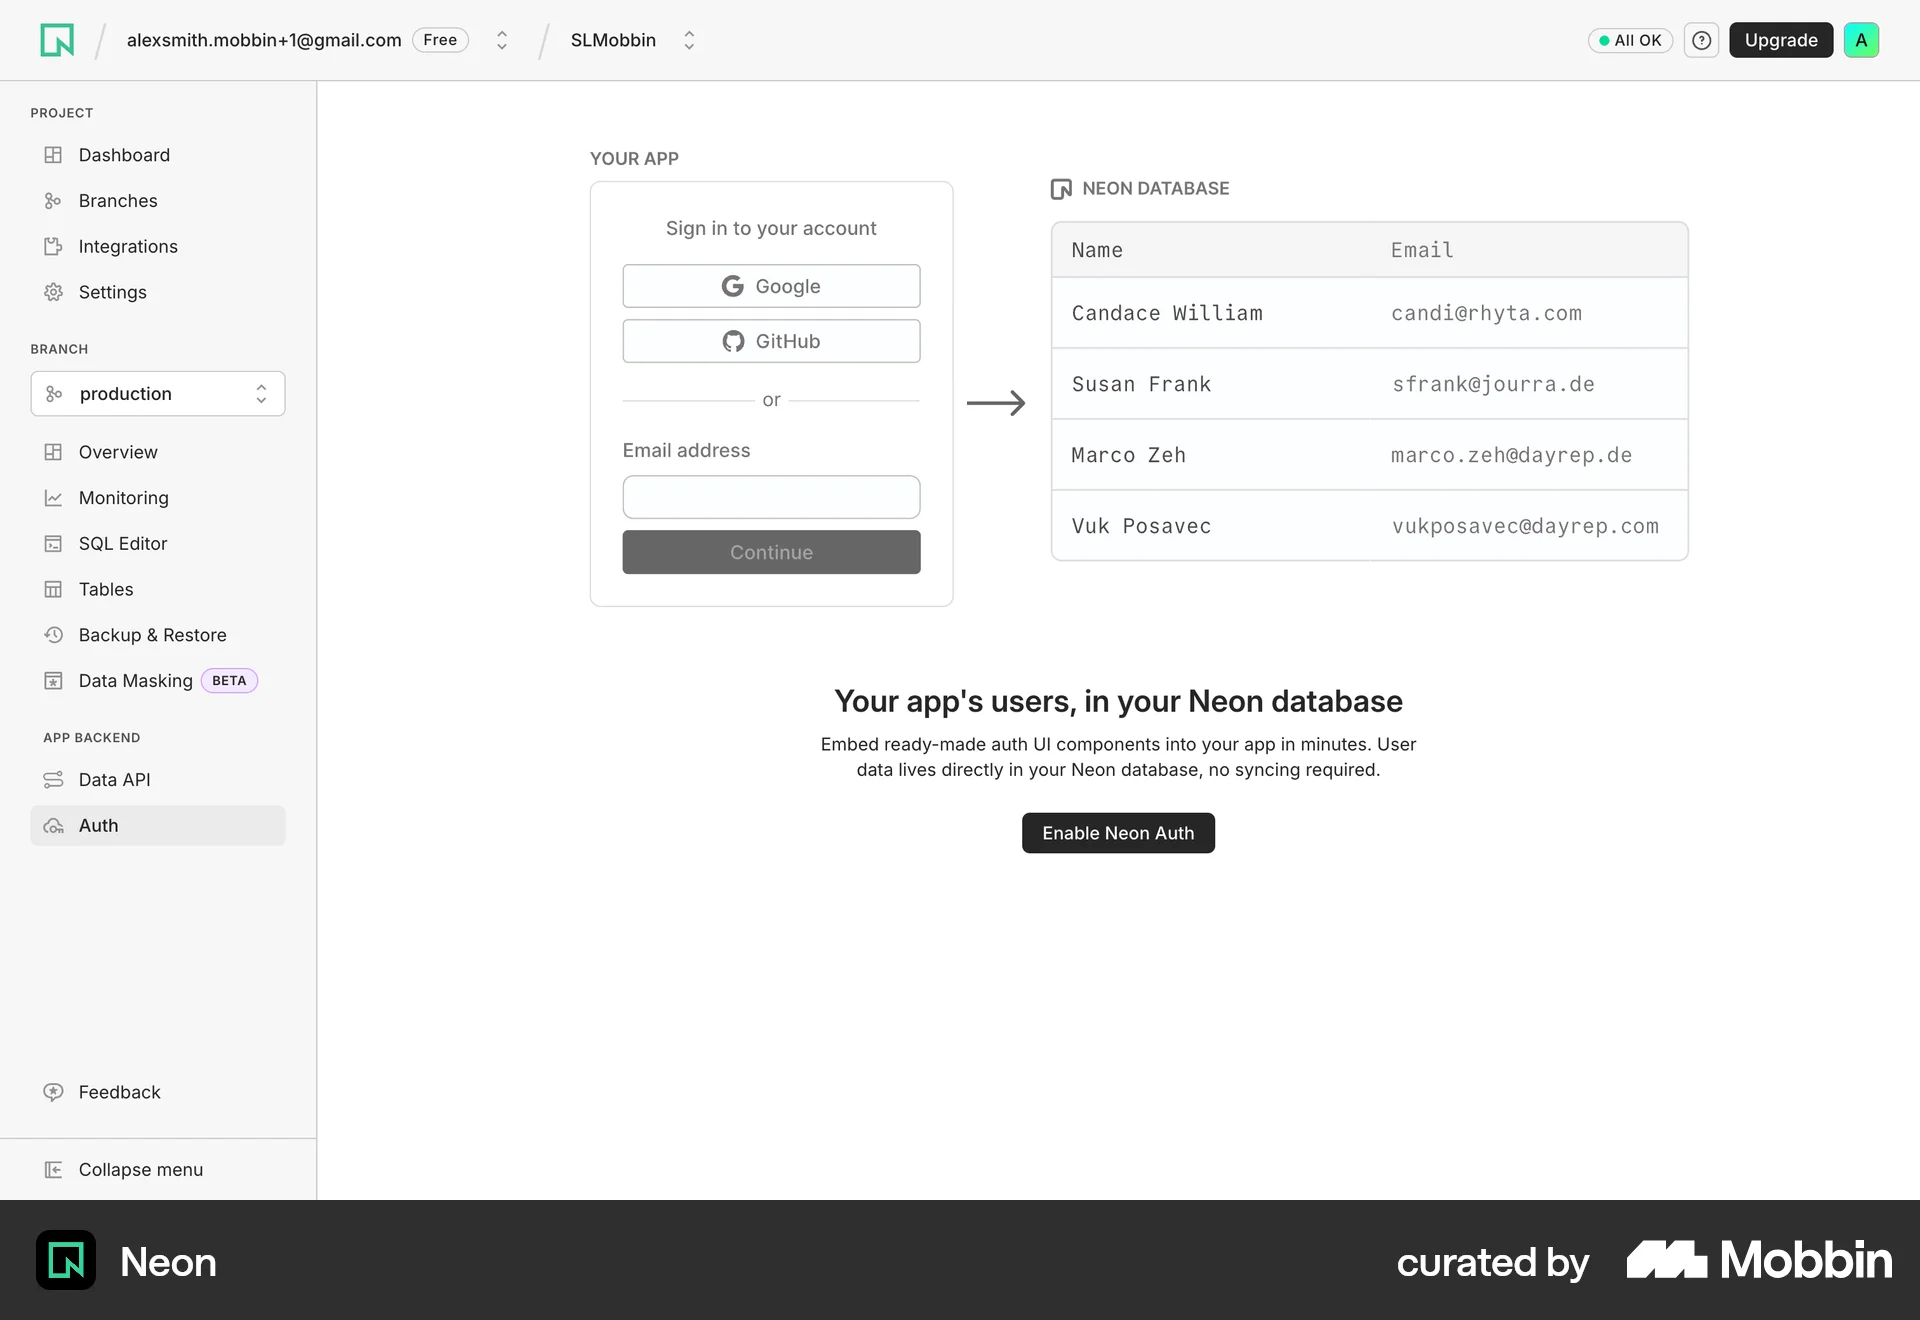
Task: Click the All OK status badge
Action: 1630,40
